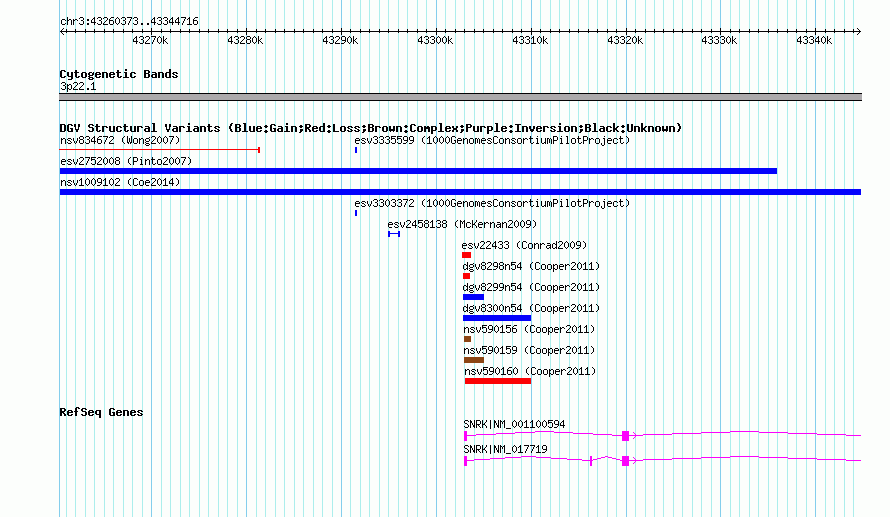890x517 pixels.
Task: Select the blue nsv1009102 gain bar
Action: point(460,192)
